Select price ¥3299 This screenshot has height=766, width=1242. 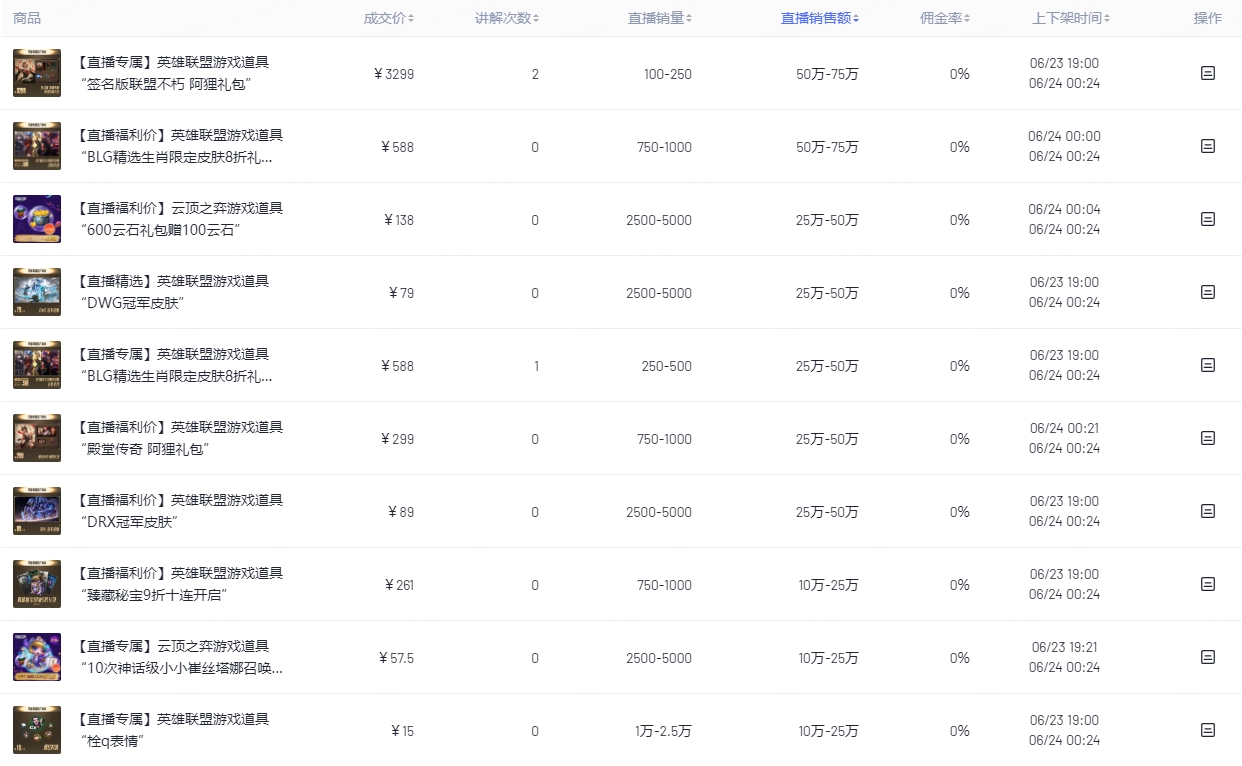(393, 74)
